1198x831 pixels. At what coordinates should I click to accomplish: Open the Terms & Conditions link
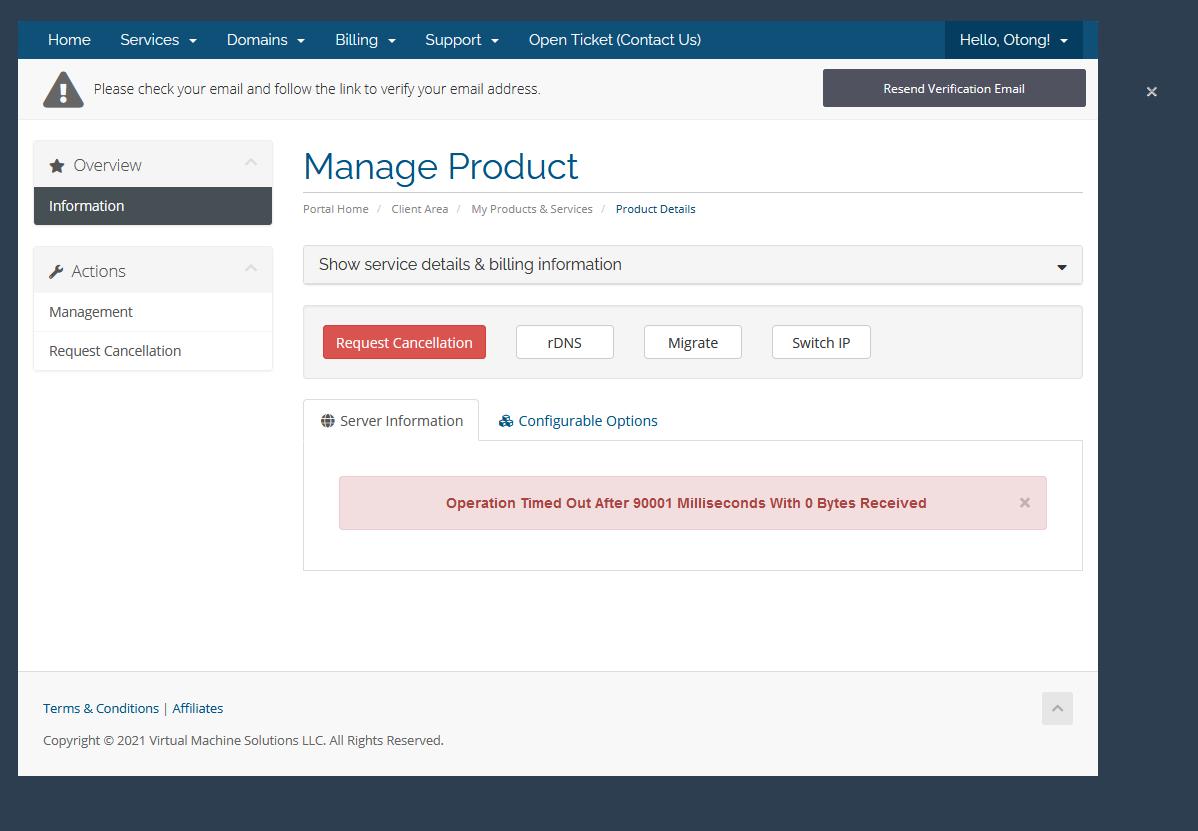pyautogui.click(x=101, y=709)
